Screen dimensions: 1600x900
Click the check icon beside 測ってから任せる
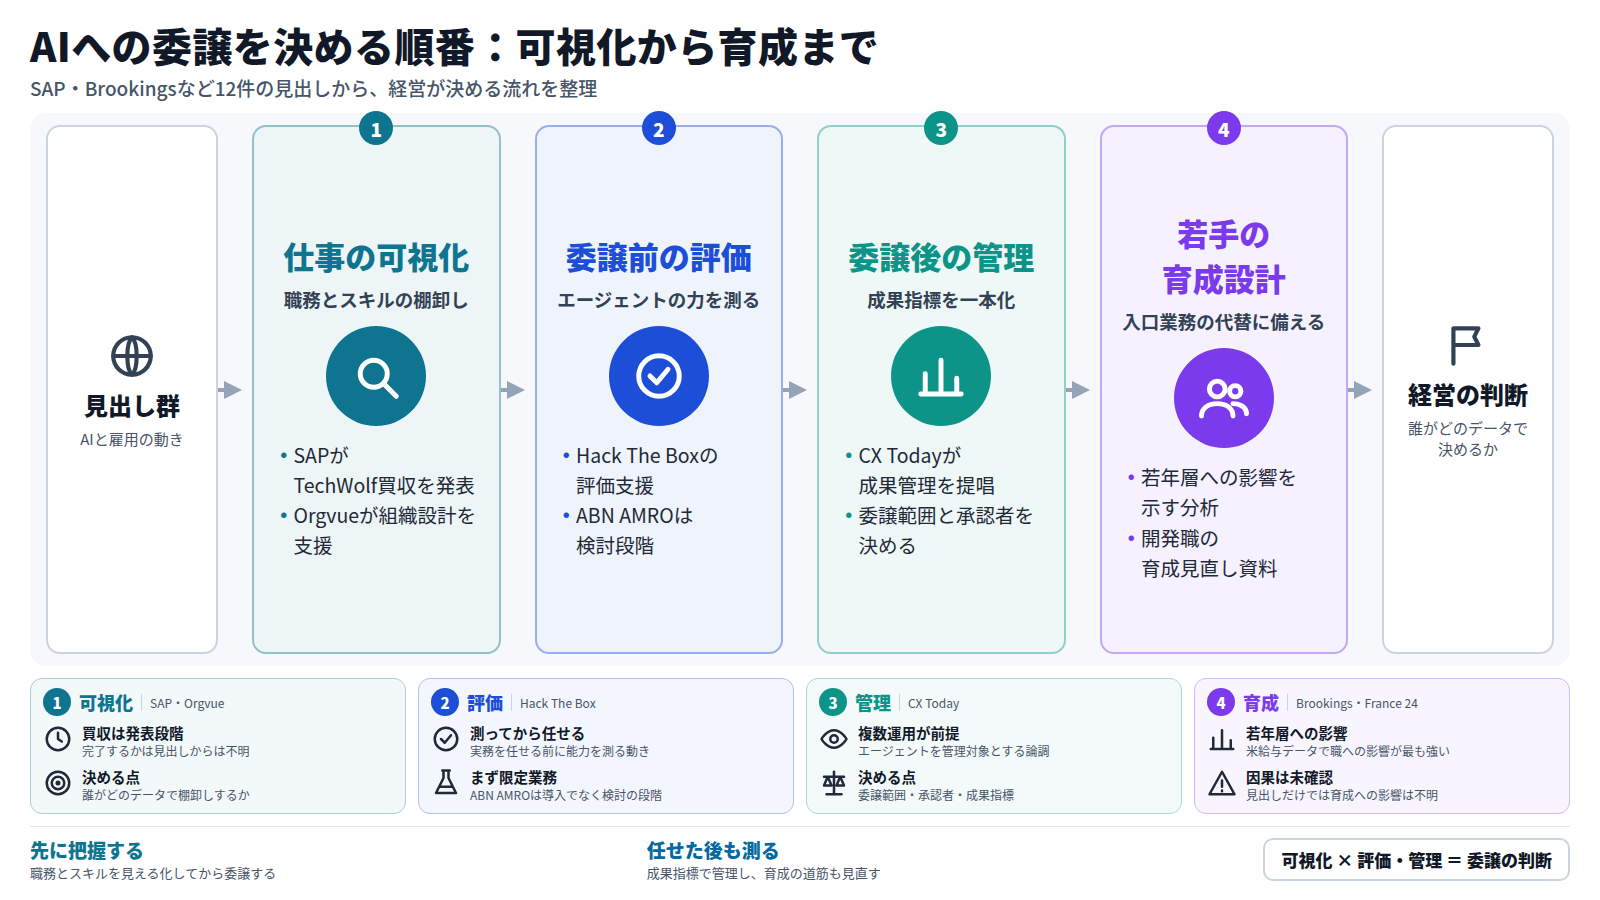point(446,739)
